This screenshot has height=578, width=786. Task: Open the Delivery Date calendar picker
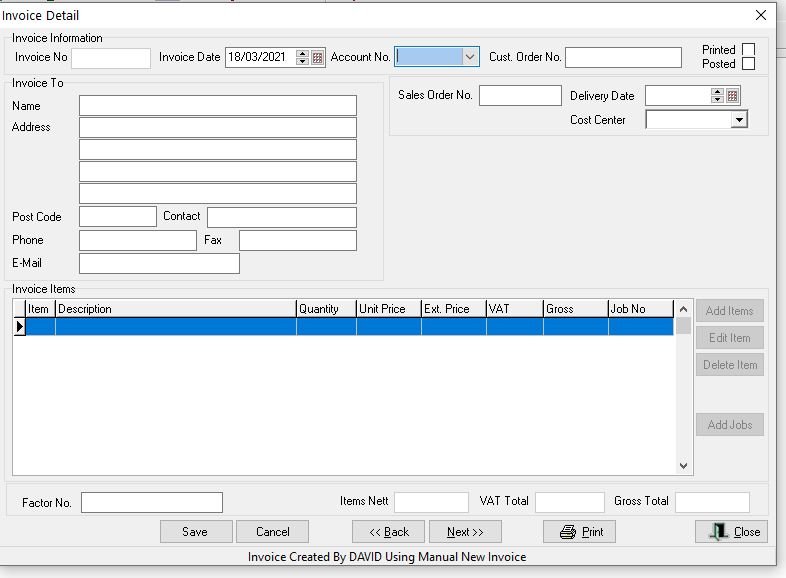732,96
